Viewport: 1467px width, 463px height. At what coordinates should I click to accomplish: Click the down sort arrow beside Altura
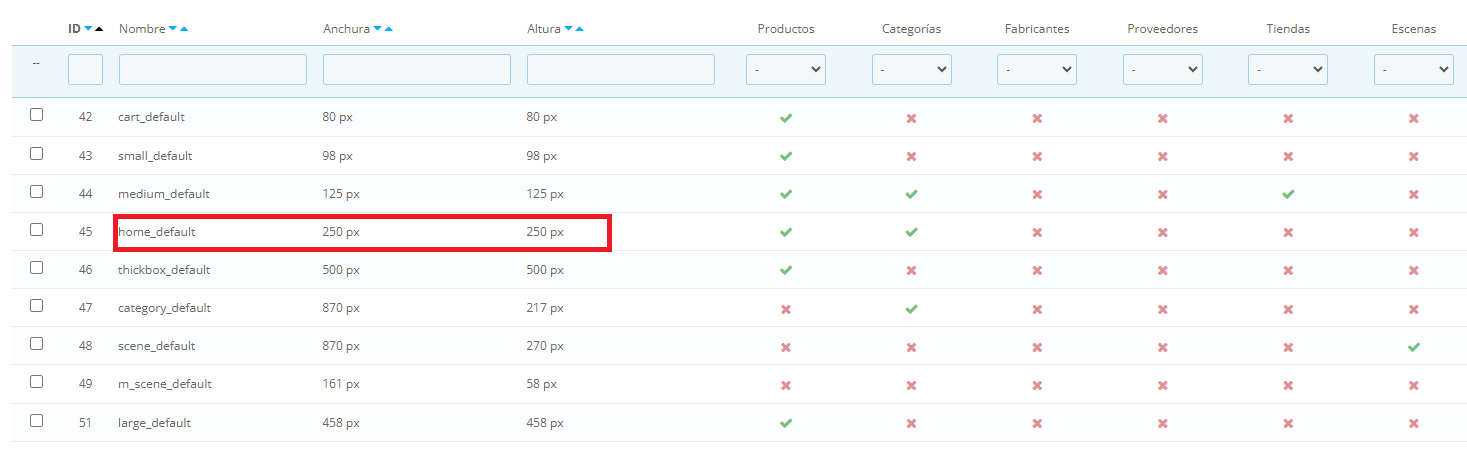point(568,29)
